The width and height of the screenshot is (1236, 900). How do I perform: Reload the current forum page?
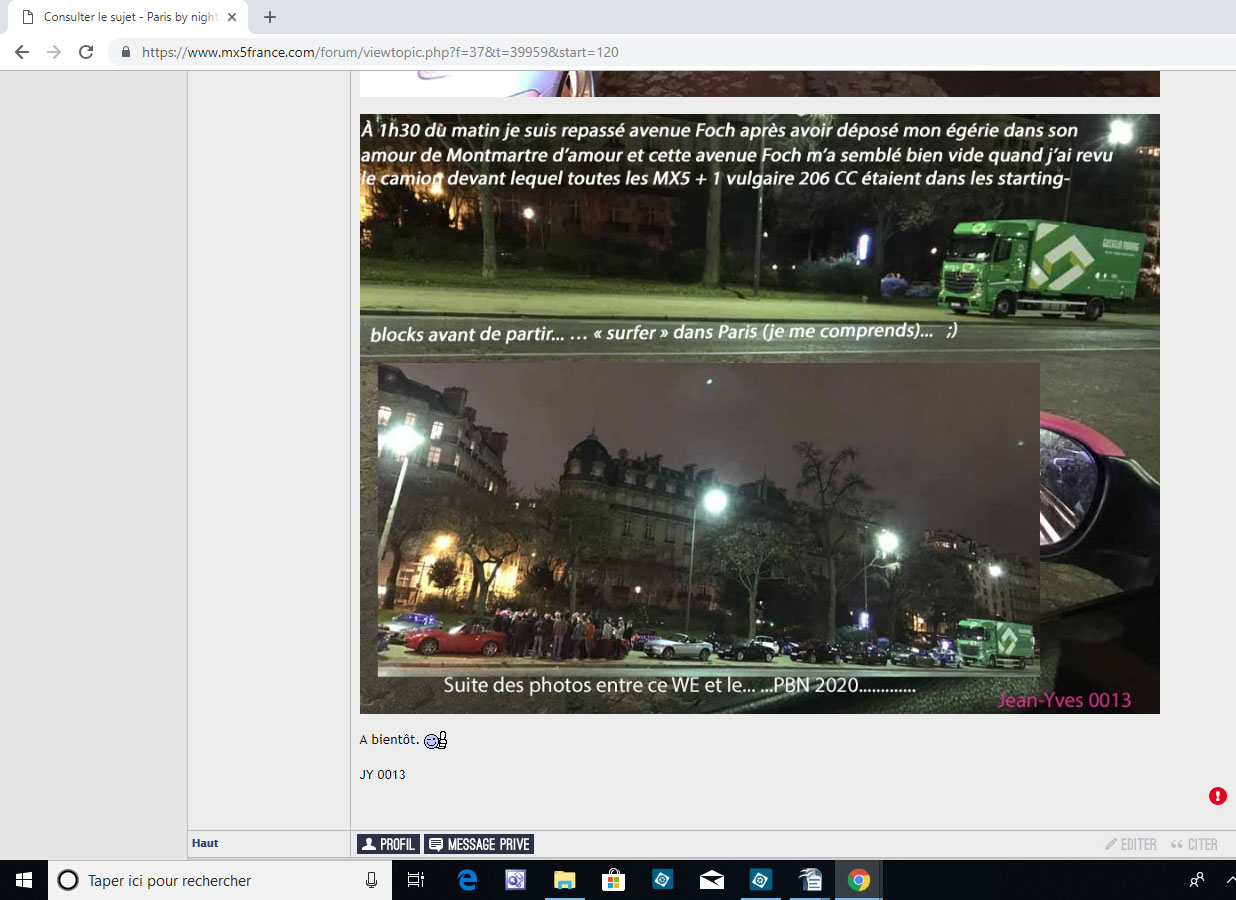86,52
